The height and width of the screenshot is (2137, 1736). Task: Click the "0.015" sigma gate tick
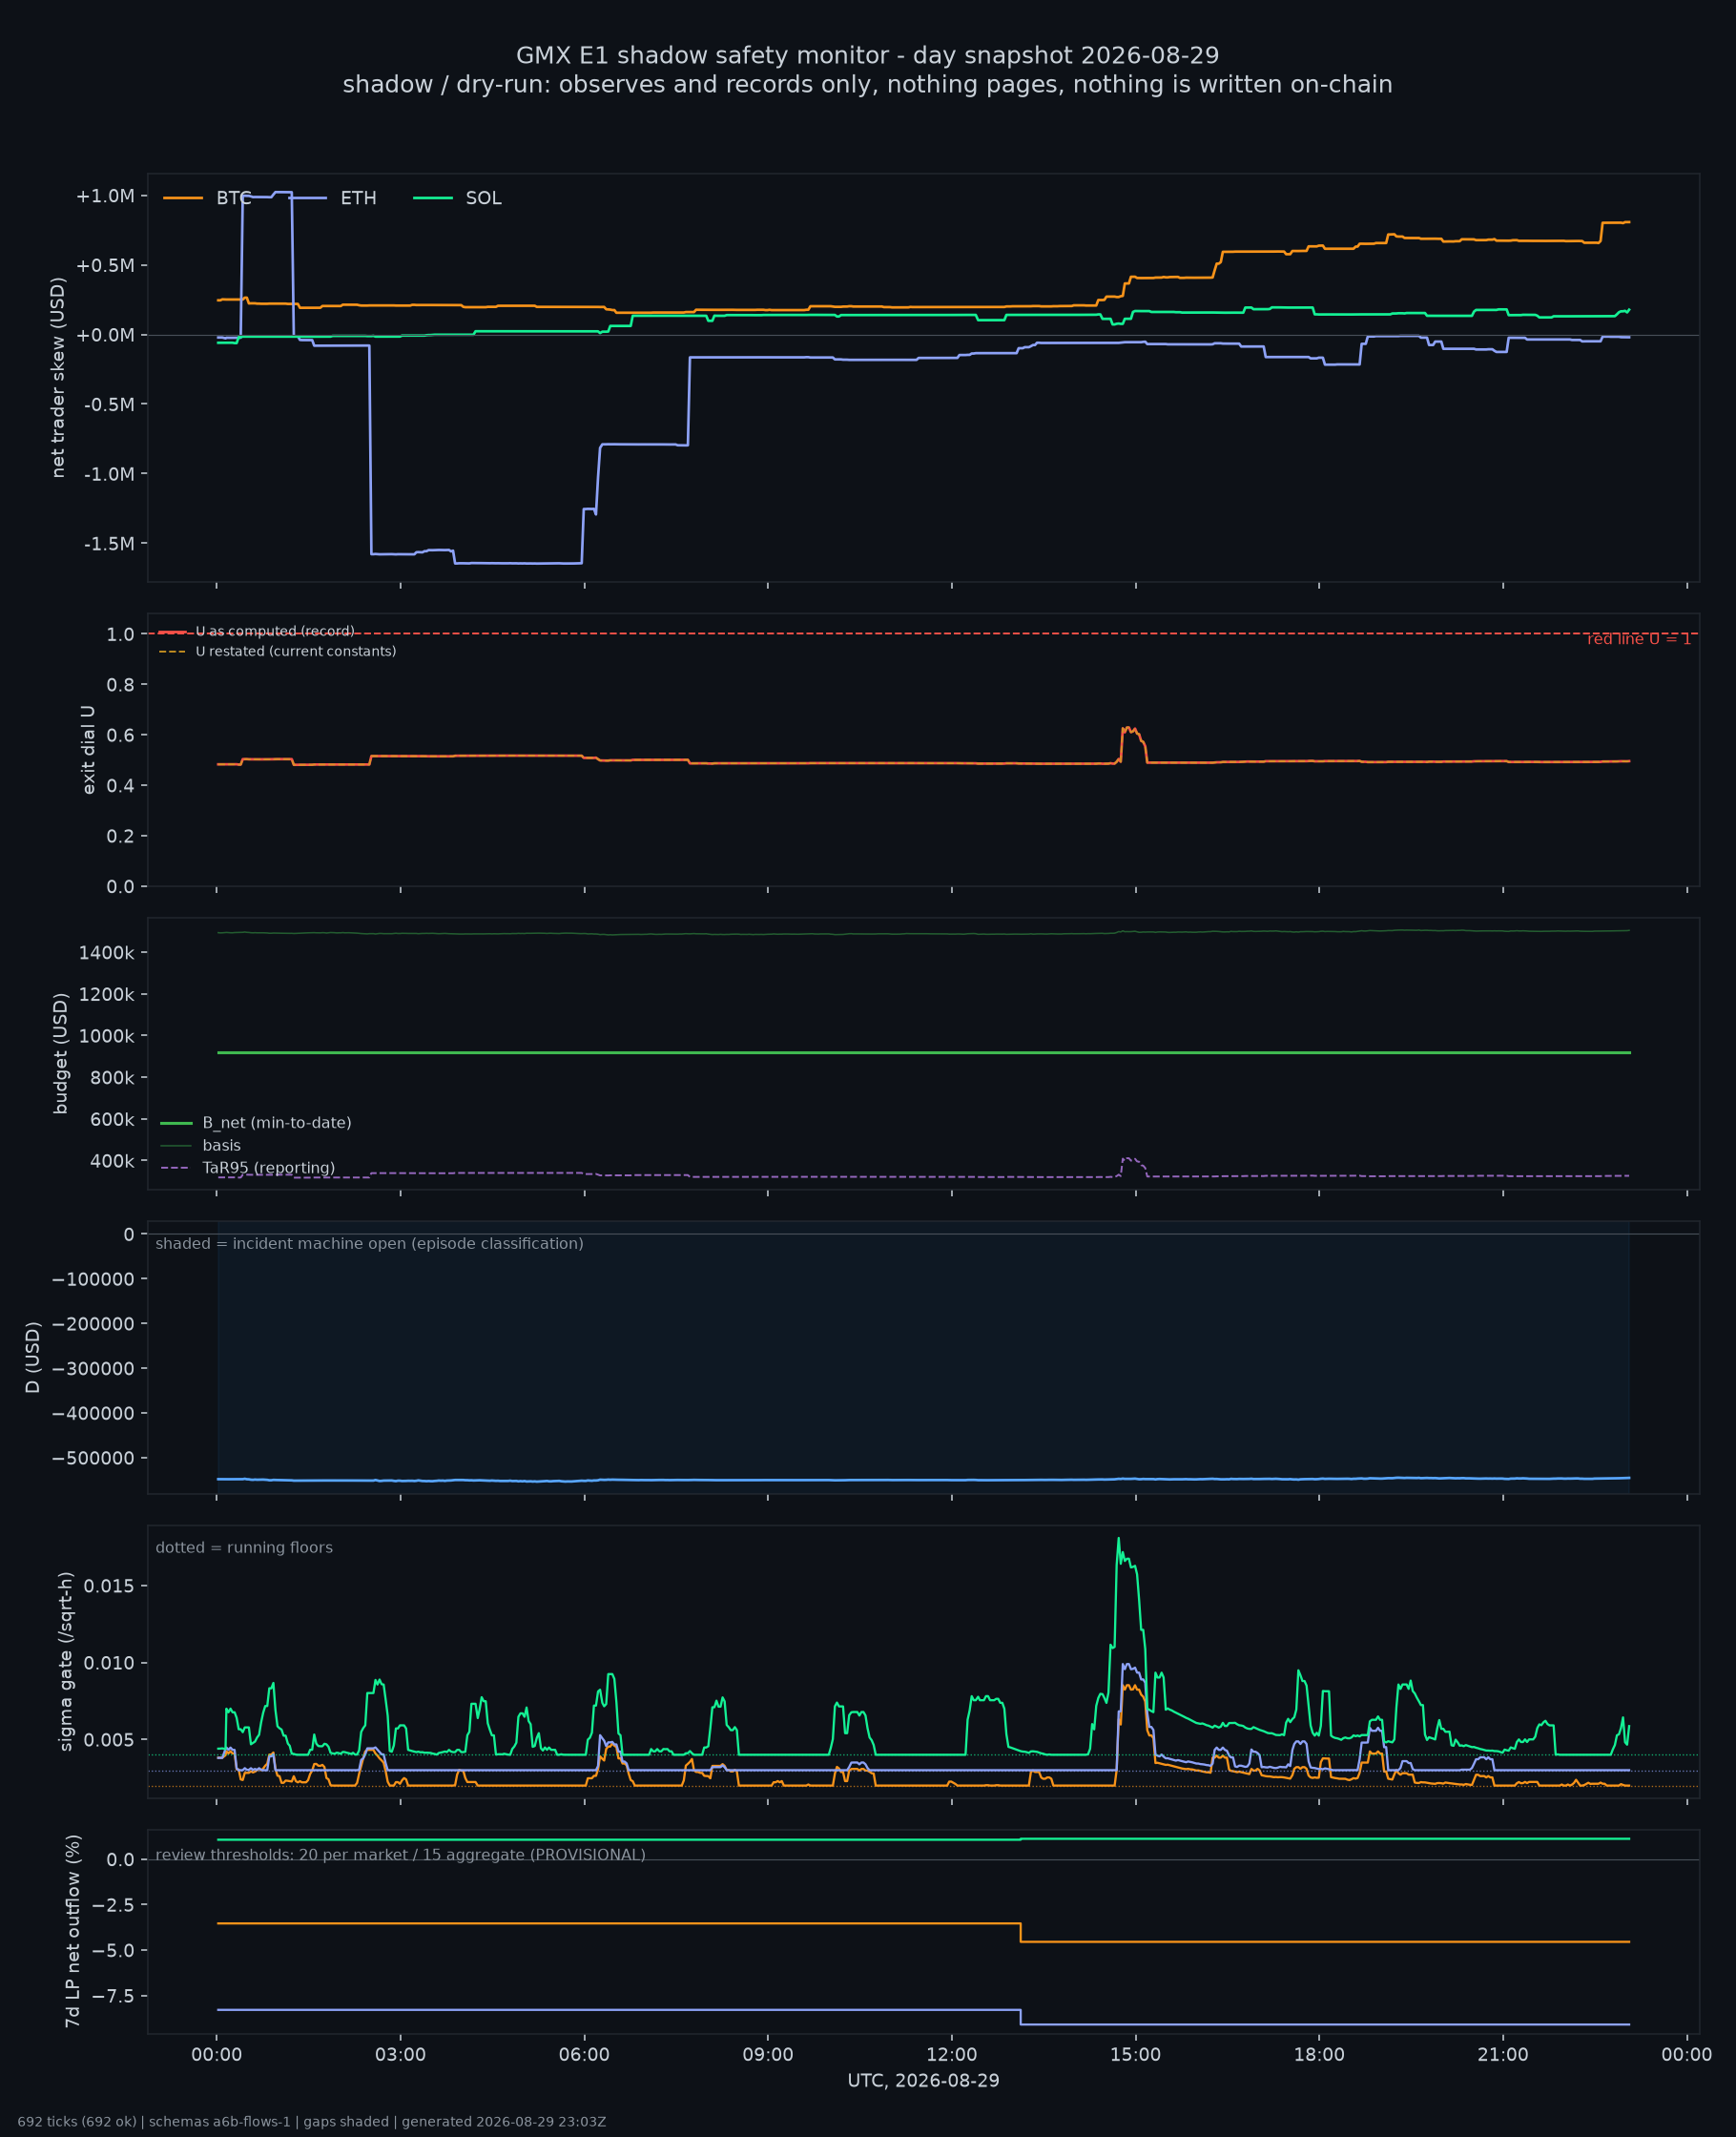109,1586
